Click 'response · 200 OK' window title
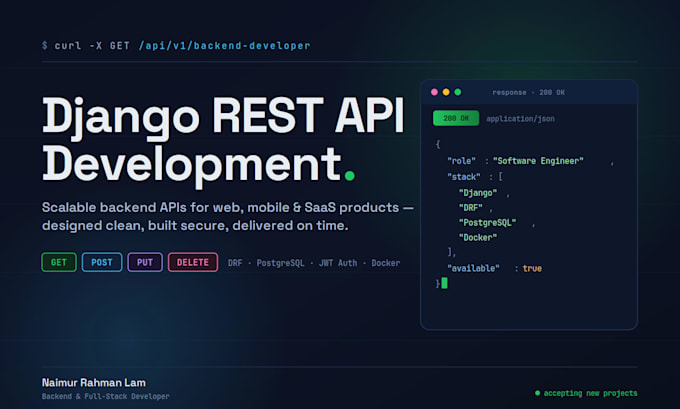The image size is (680, 409). [x=528, y=92]
